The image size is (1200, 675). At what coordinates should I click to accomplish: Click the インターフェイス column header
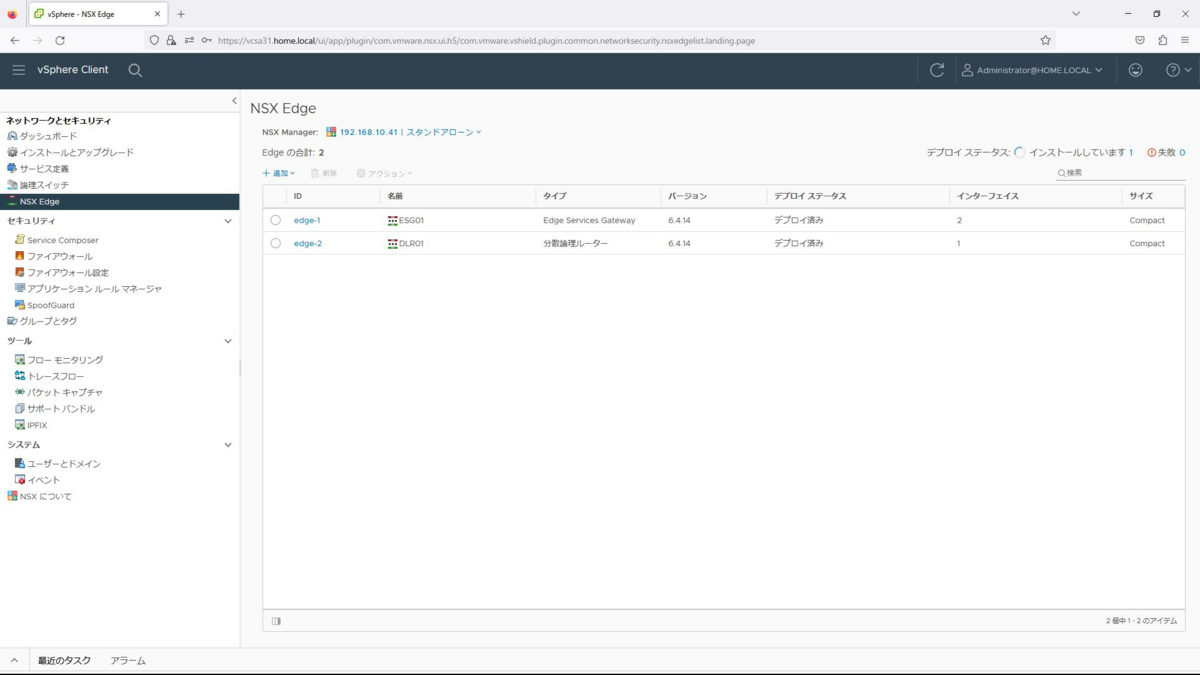pos(988,196)
